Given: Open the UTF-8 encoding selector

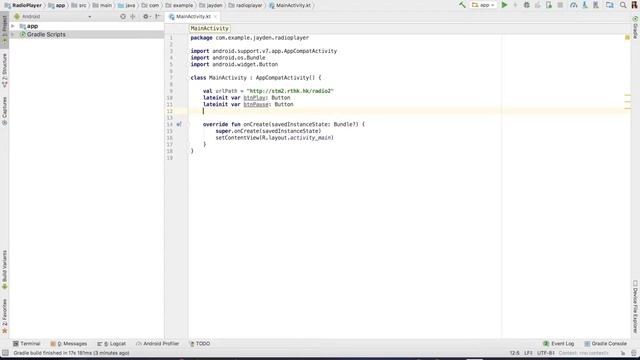Looking at the screenshot, I should point(546,353).
